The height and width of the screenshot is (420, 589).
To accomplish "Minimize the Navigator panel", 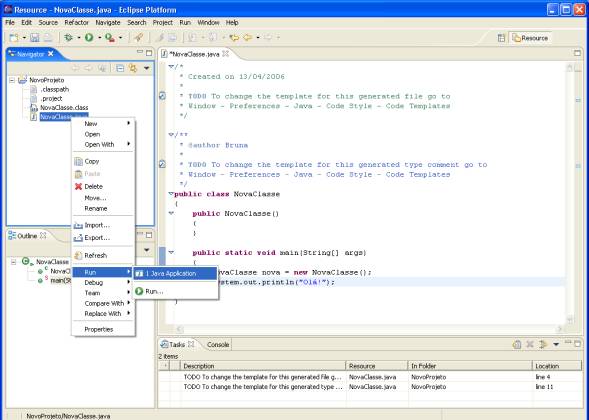I will 140,52.
